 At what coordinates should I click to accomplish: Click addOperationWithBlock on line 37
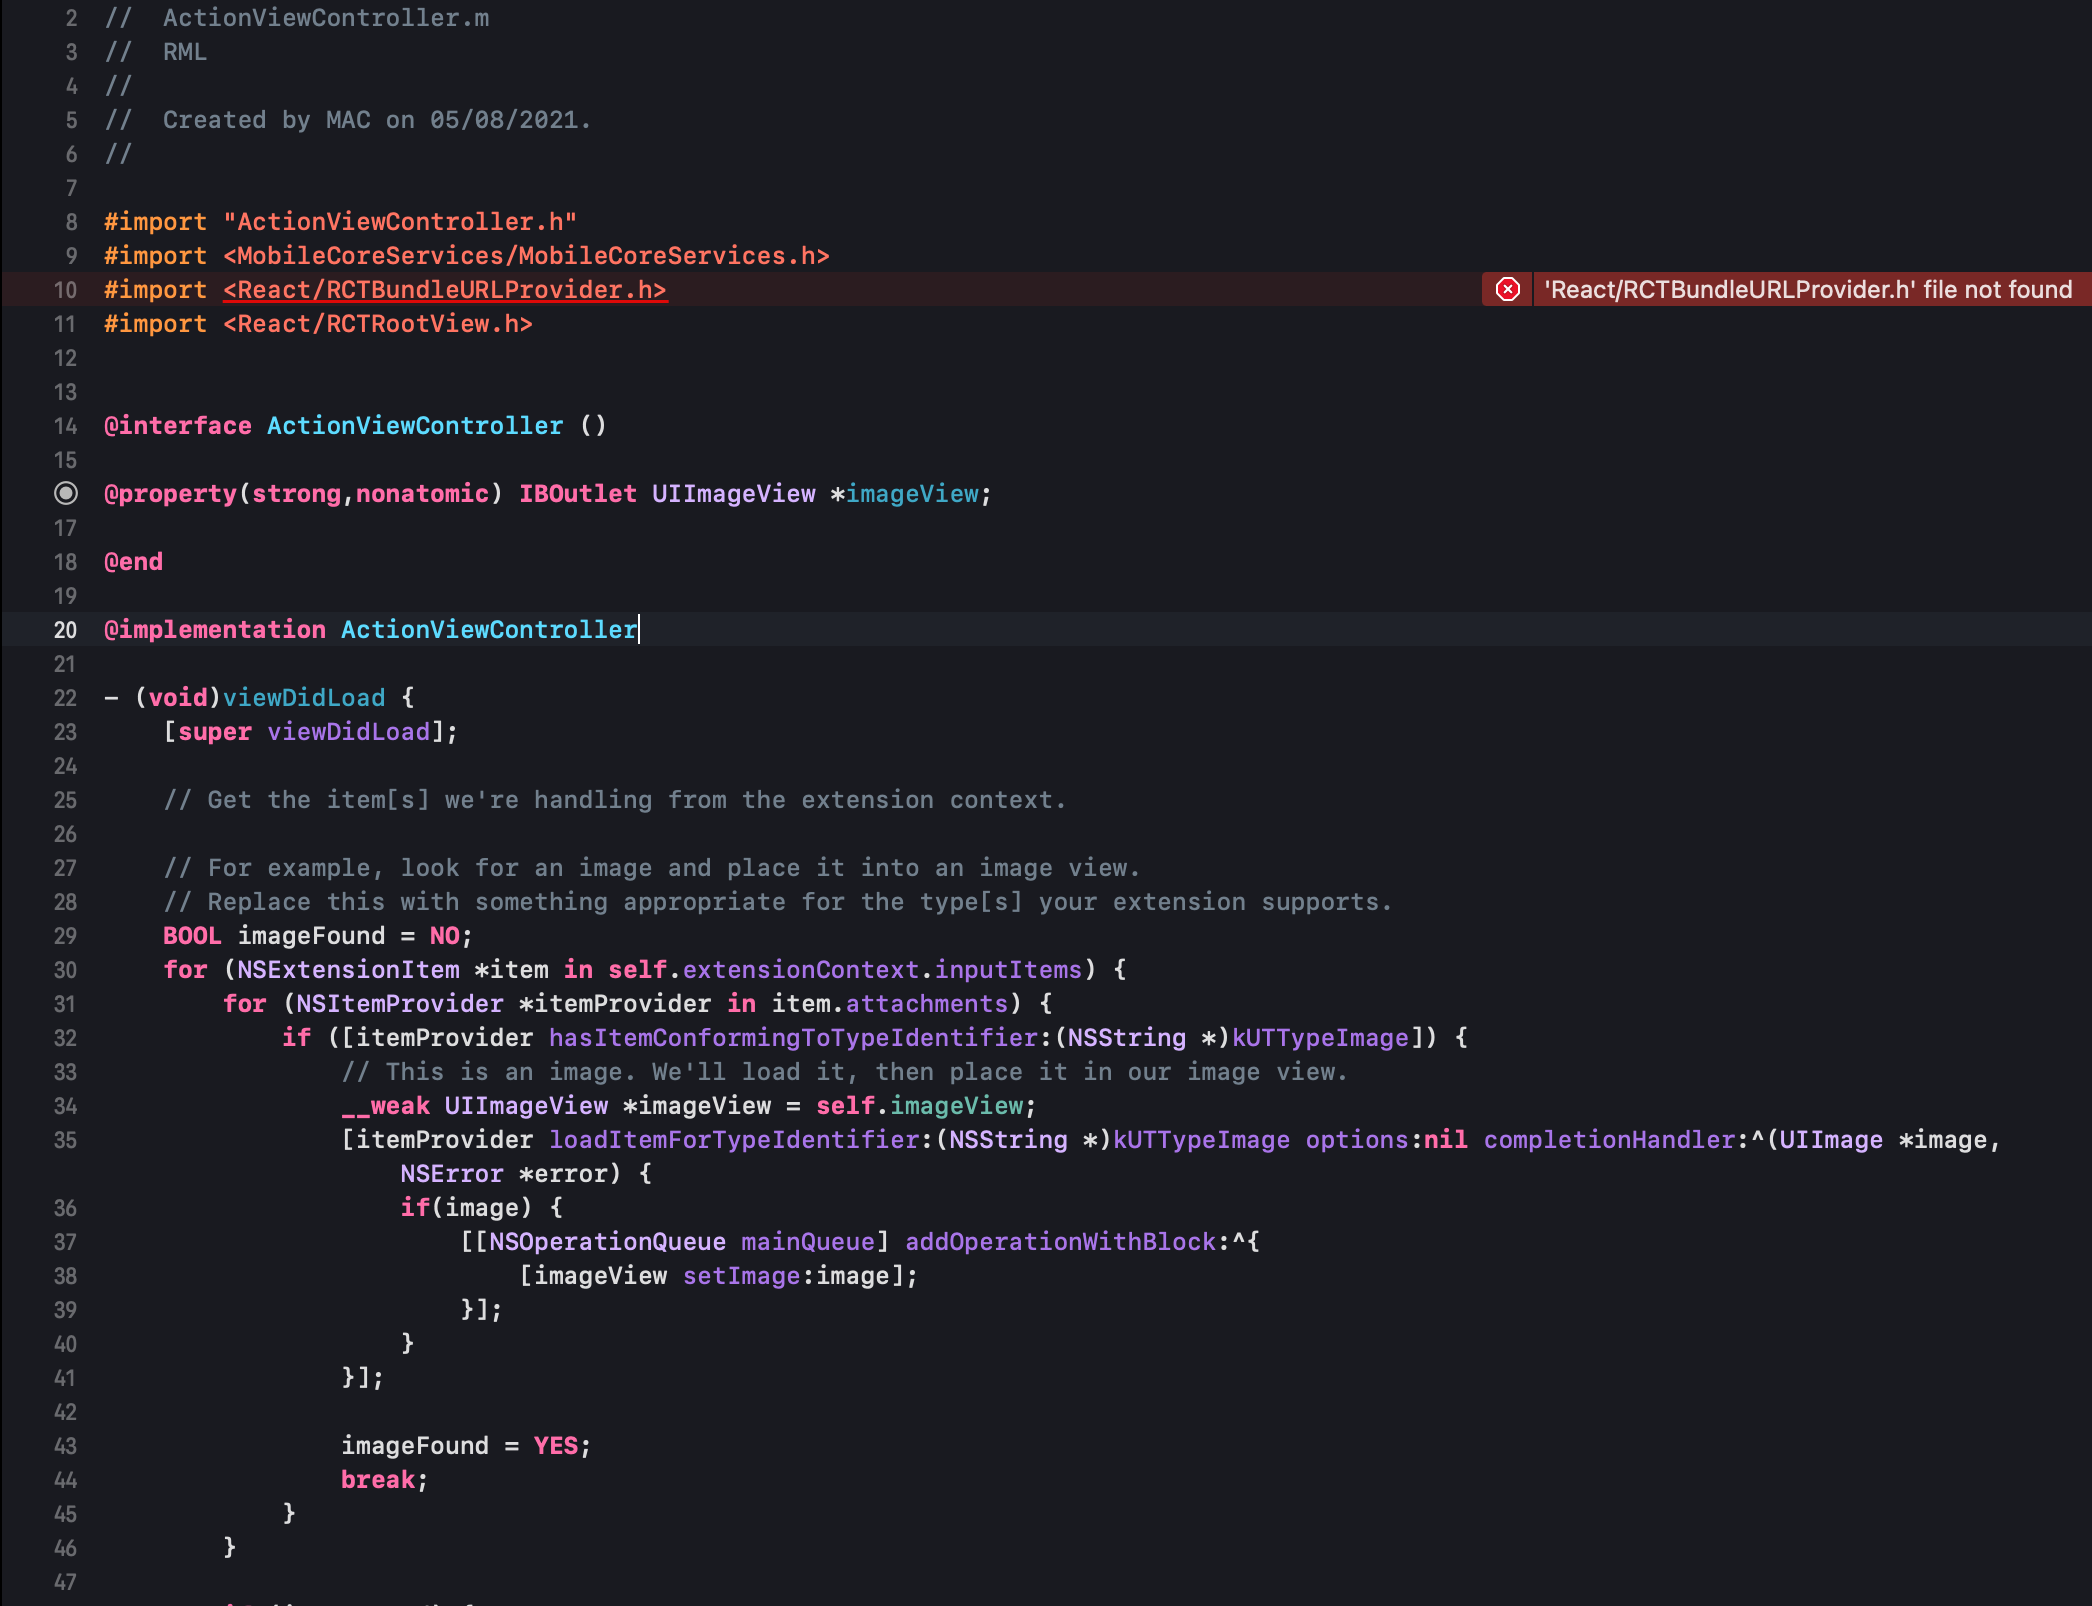1060,1242
